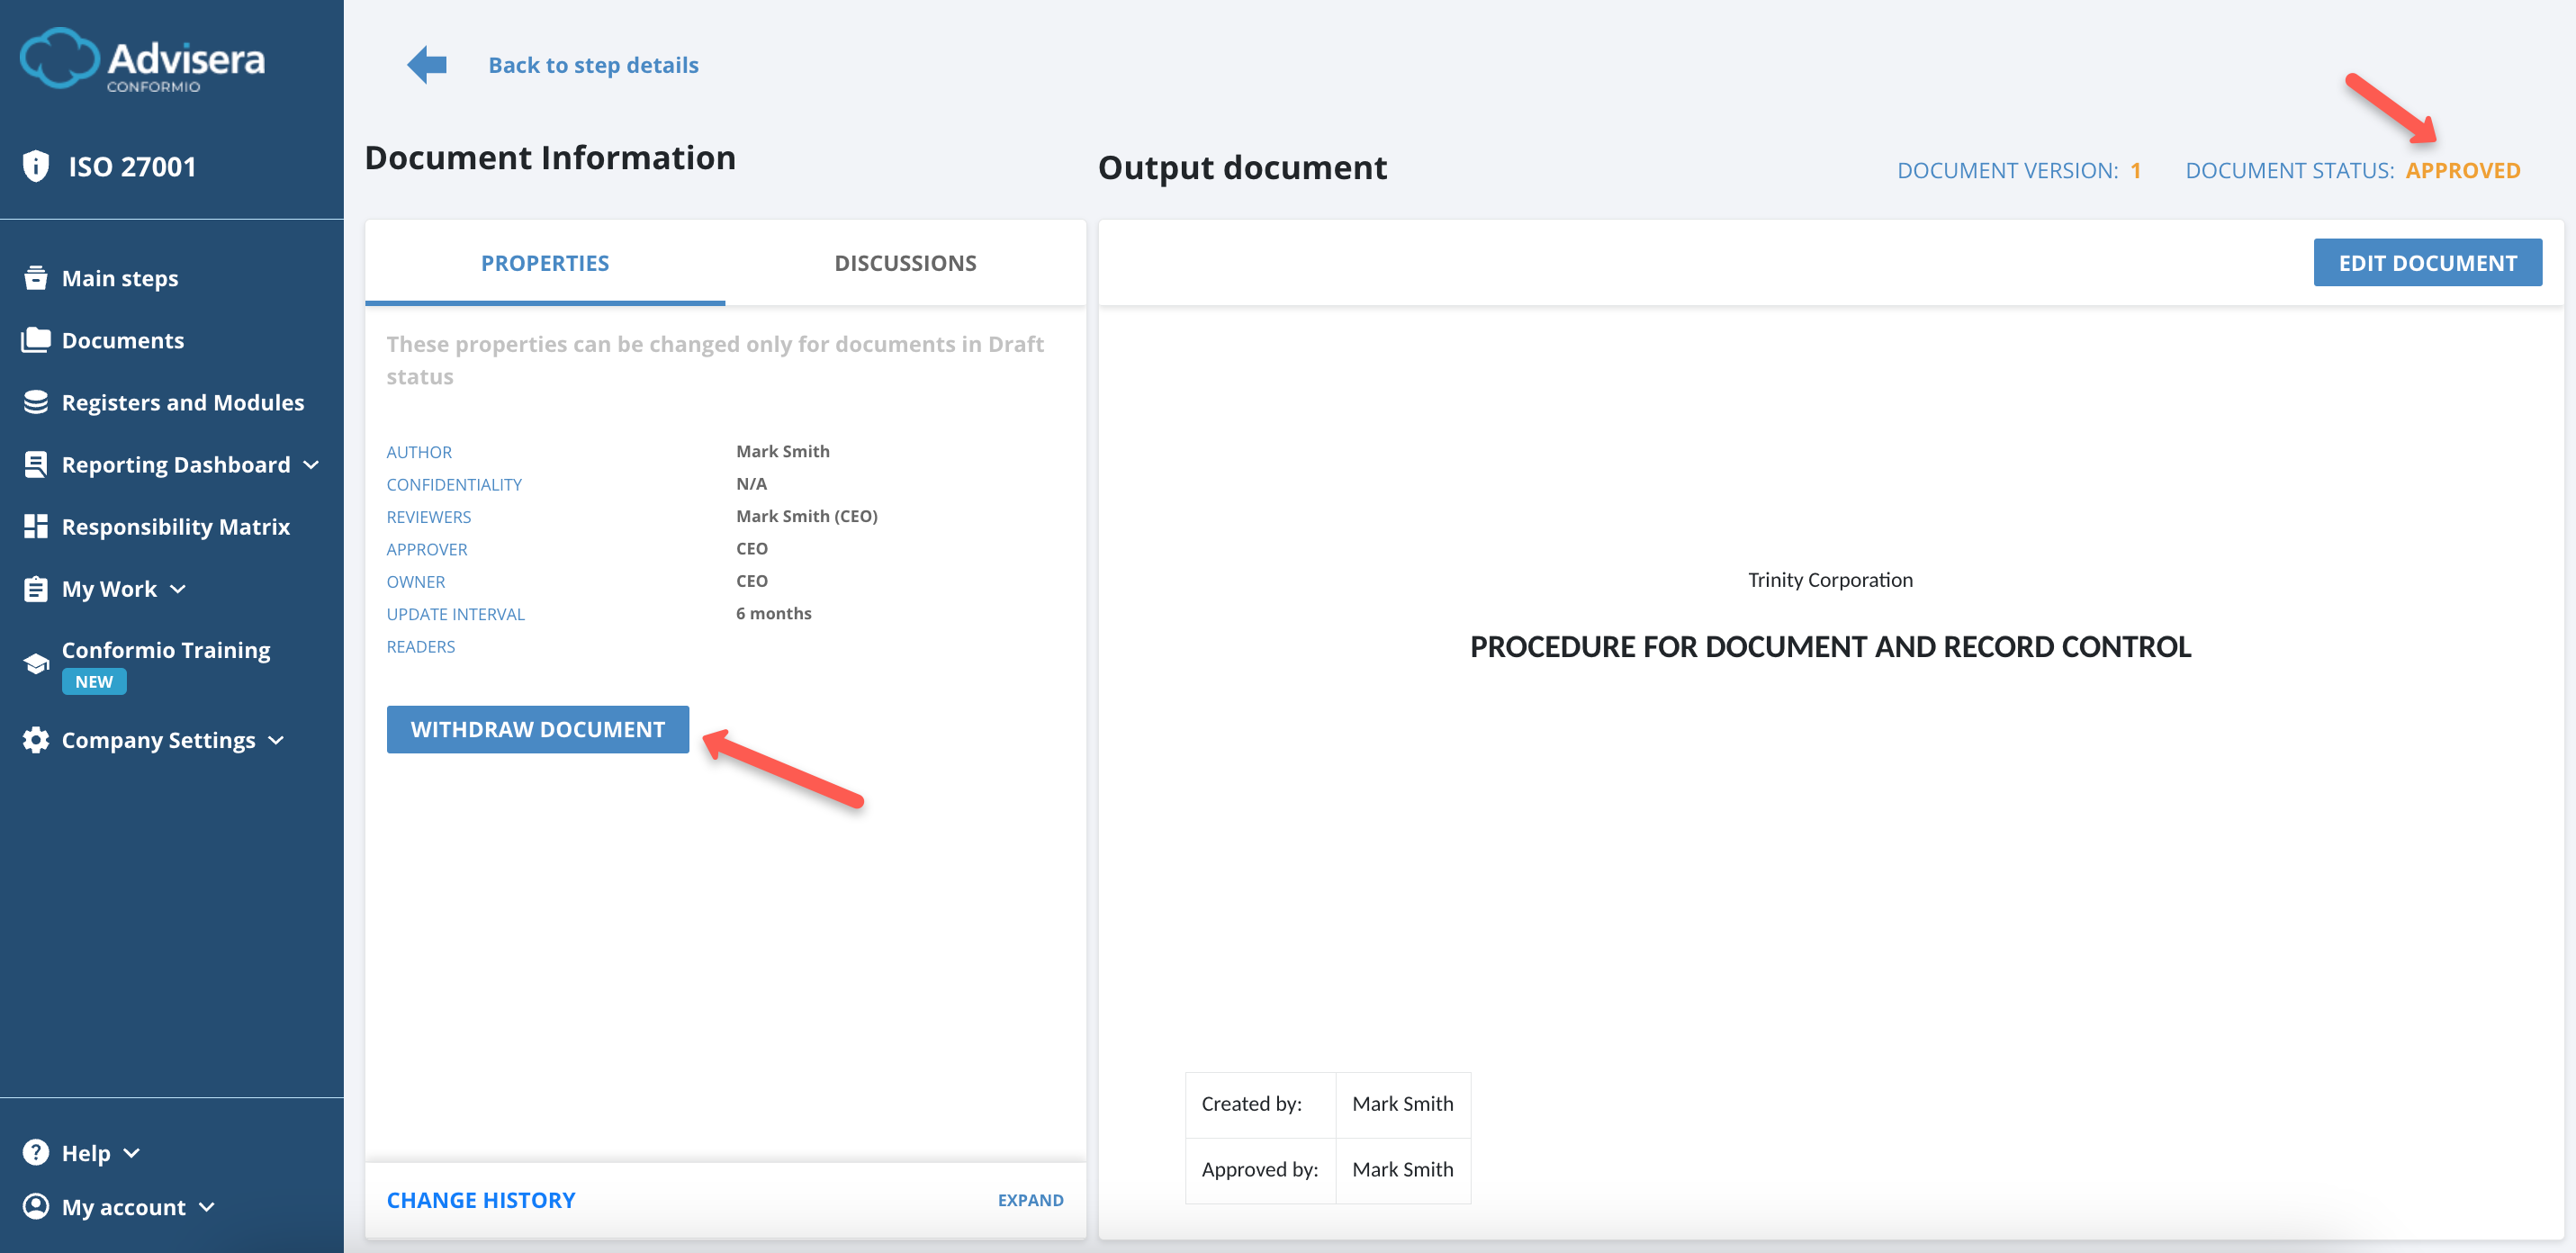Image resolution: width=2576 pixels, height=1253 pixels.
Task: Click the My account user icon
Action: [35, 1207]
